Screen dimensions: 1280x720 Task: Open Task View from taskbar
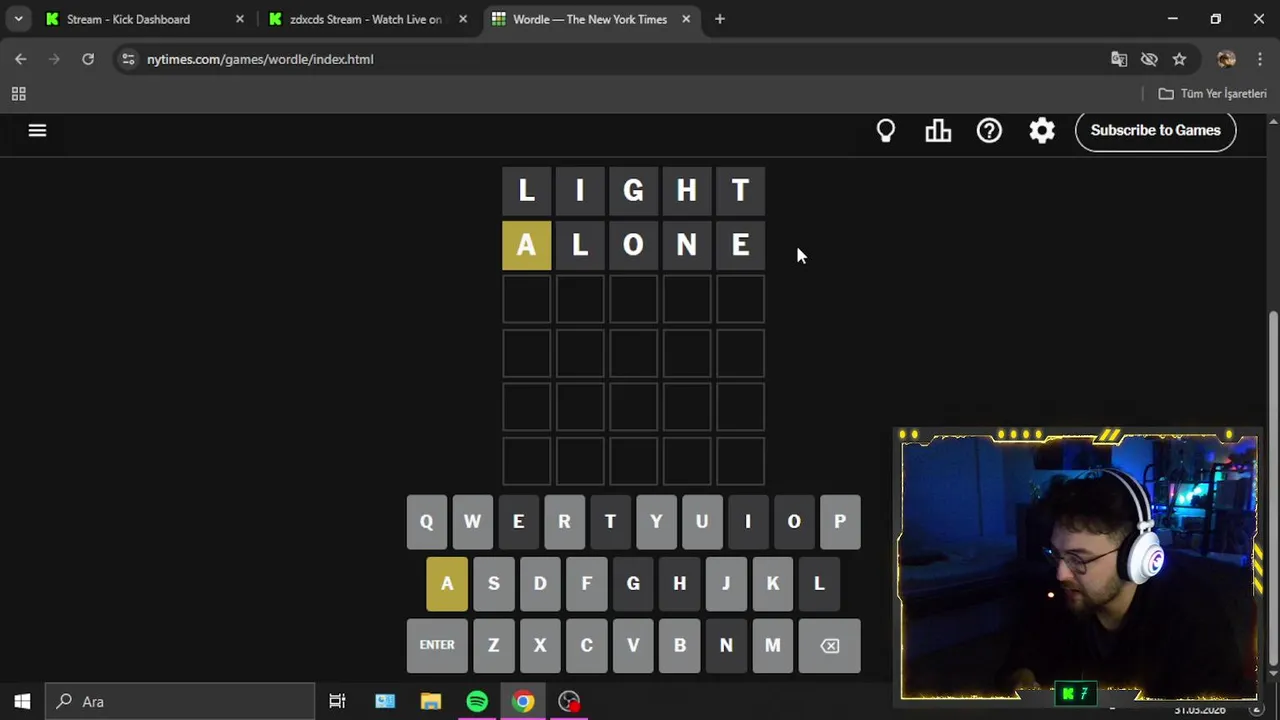(337, 701)
